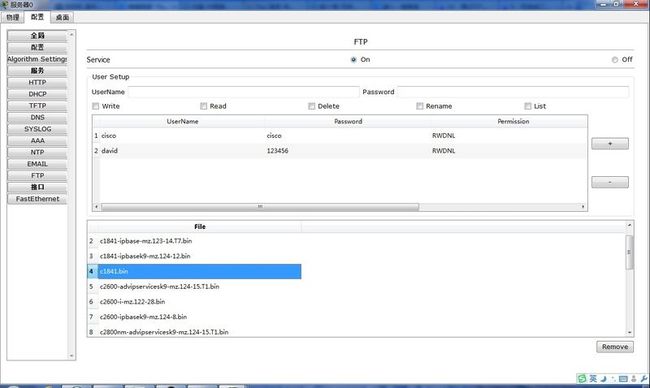Click the file list vertical scrollbar thumb
The width and height of the screenshot is (650, 388).
(629, 252)
